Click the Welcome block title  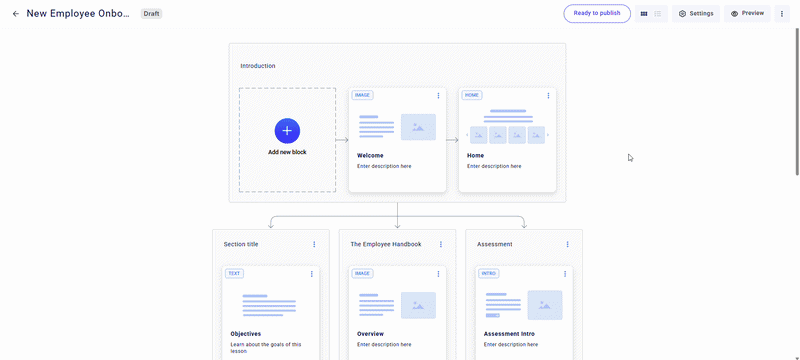point(370,156)
